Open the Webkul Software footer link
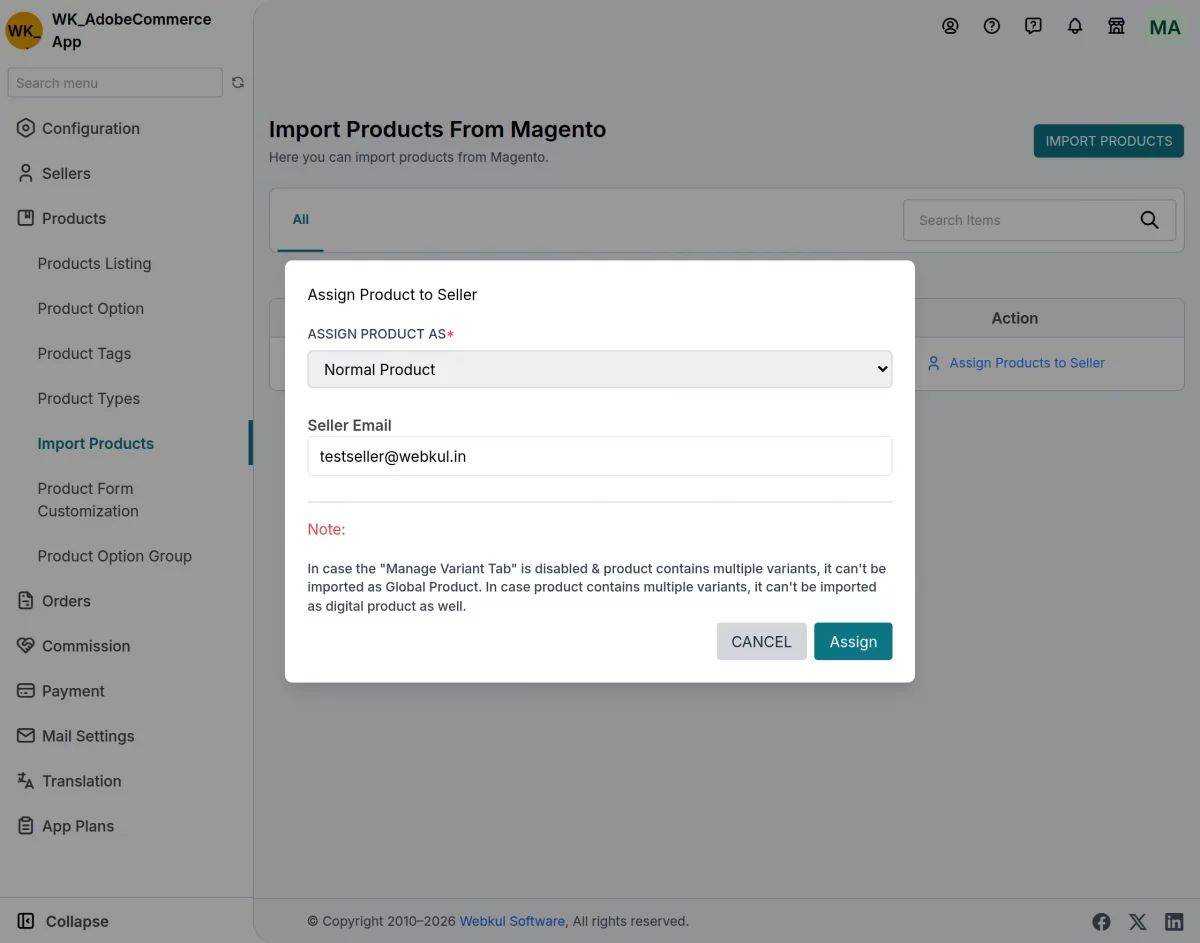 pyautogui.click(x=512, y=921)
